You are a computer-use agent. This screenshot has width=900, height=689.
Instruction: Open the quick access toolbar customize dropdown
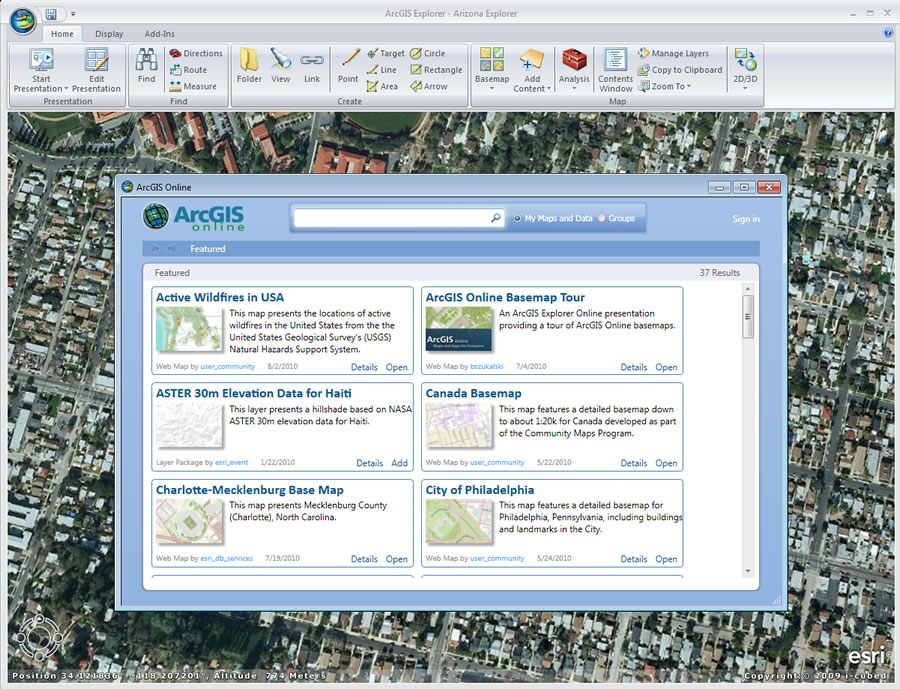tap(73, 14)
